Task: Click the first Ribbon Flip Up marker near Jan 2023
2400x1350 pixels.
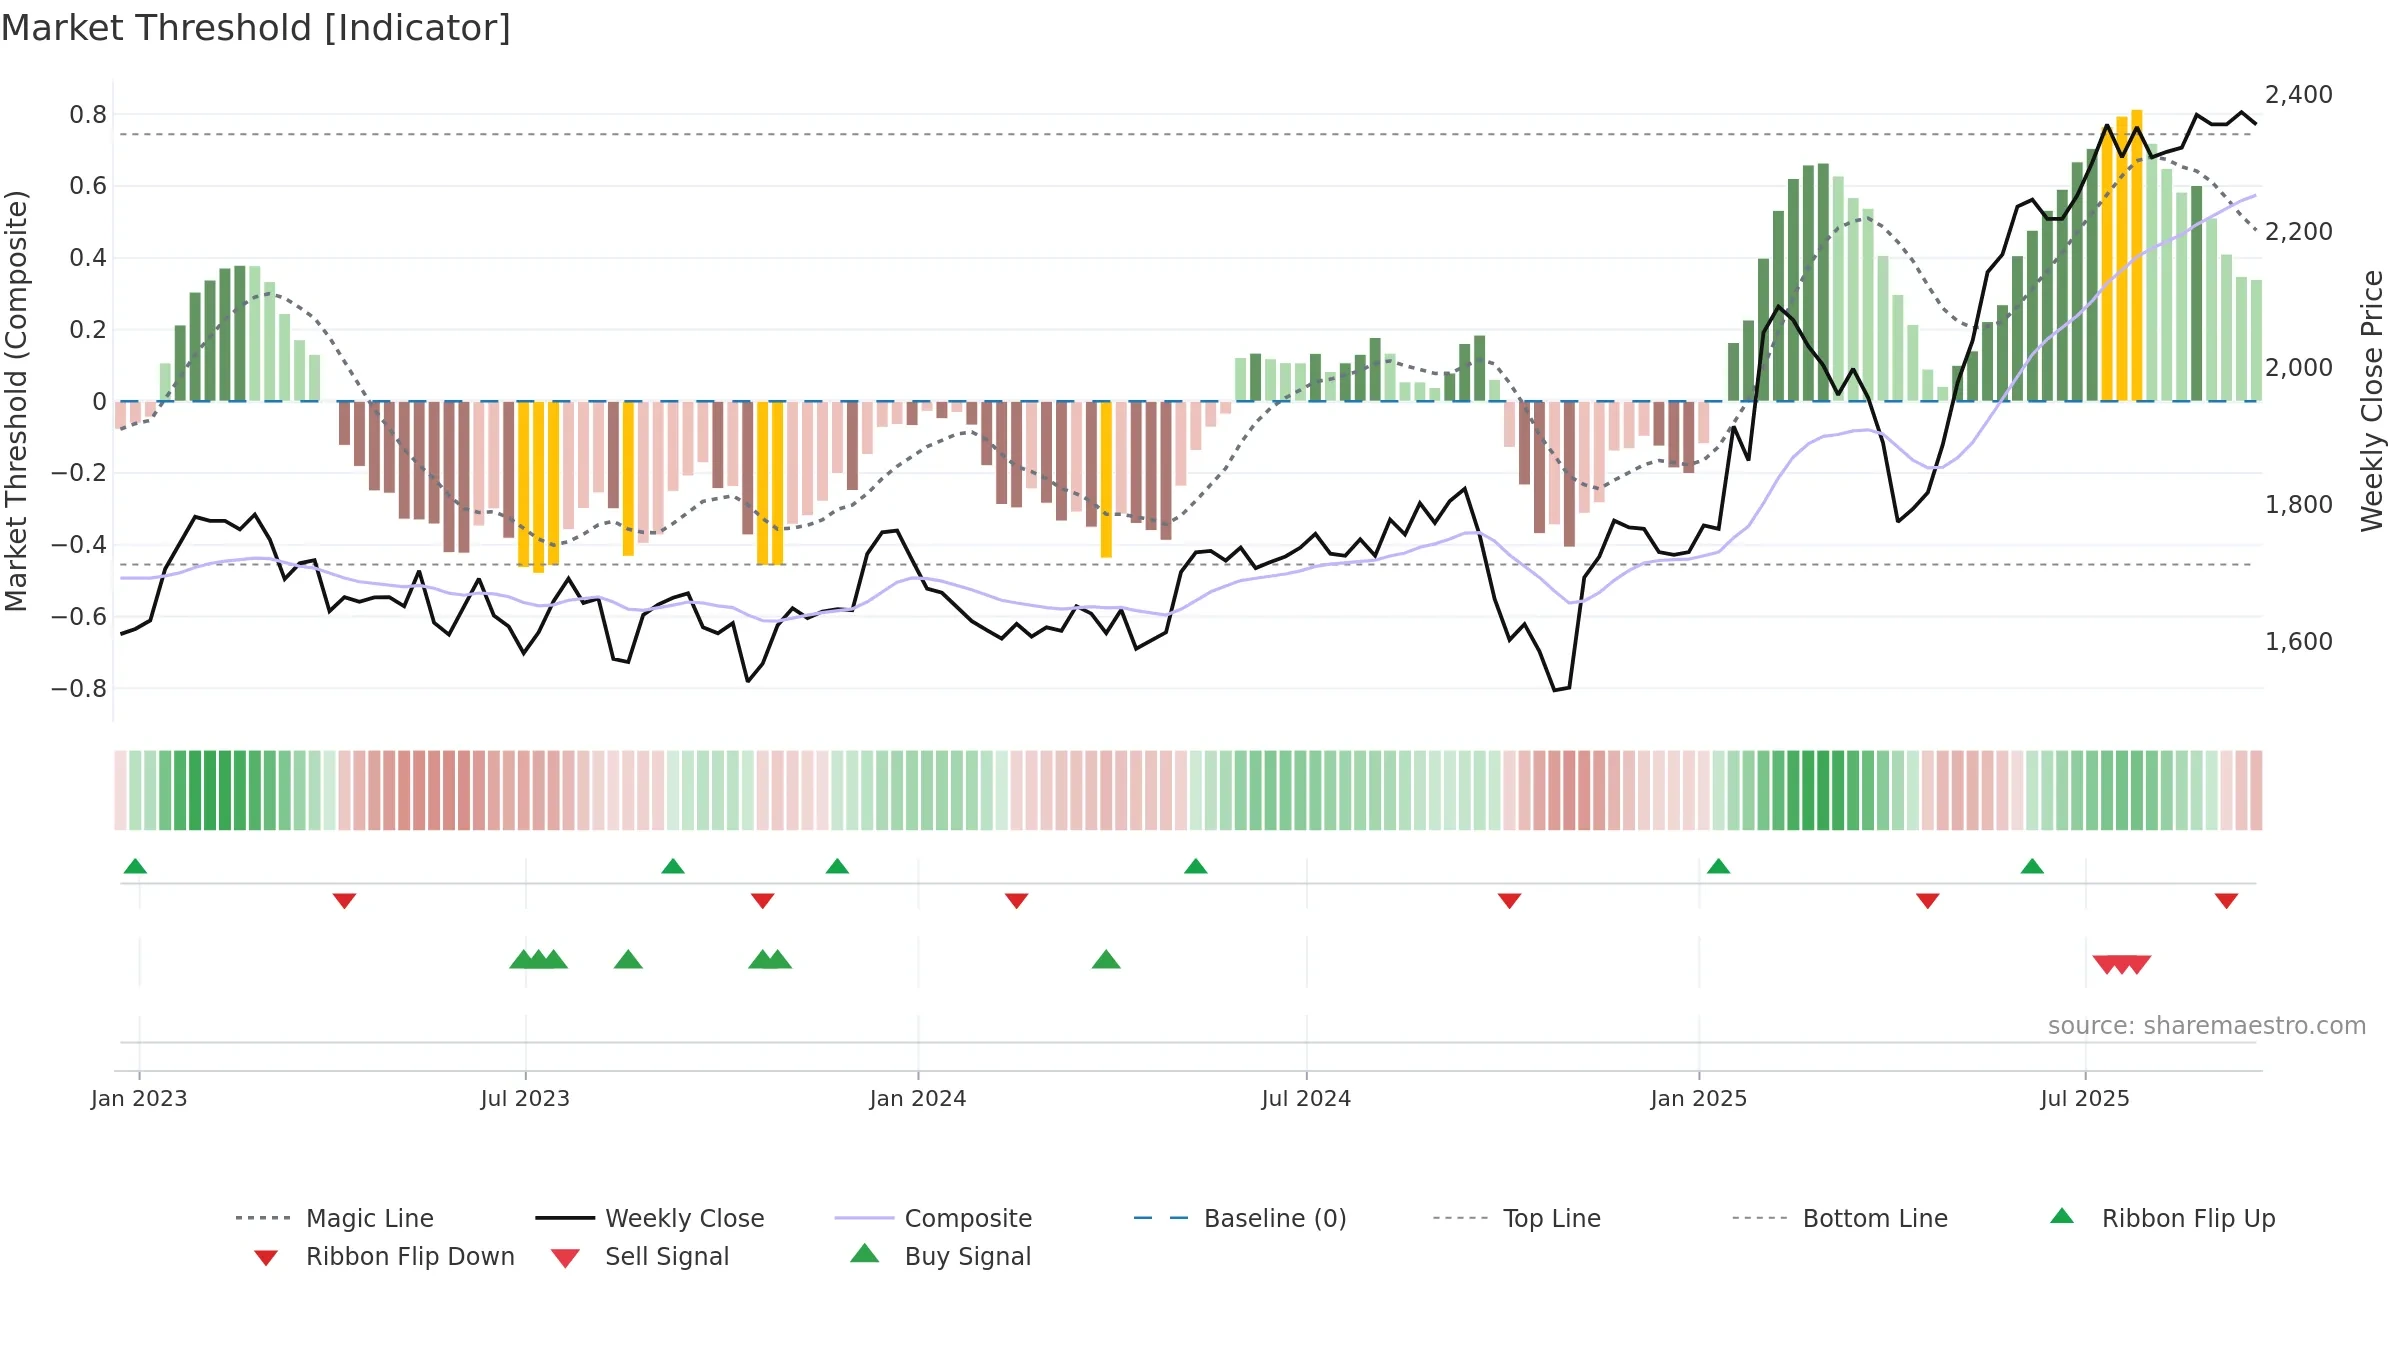Action: (x=135, y=866)
